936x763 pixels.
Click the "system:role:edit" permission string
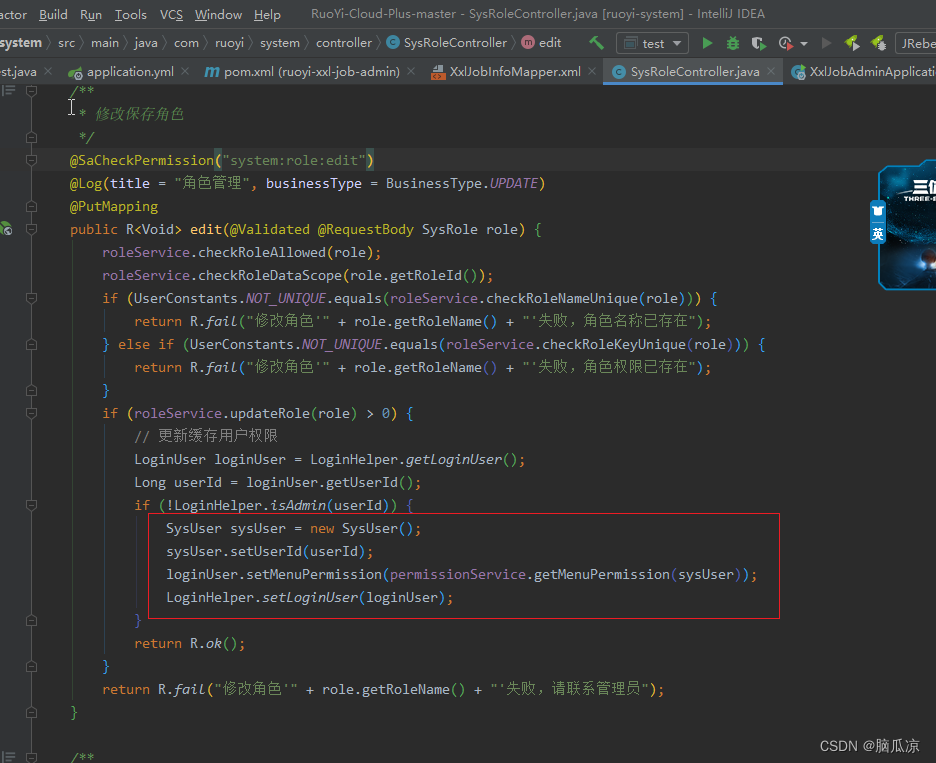[294, 161]
